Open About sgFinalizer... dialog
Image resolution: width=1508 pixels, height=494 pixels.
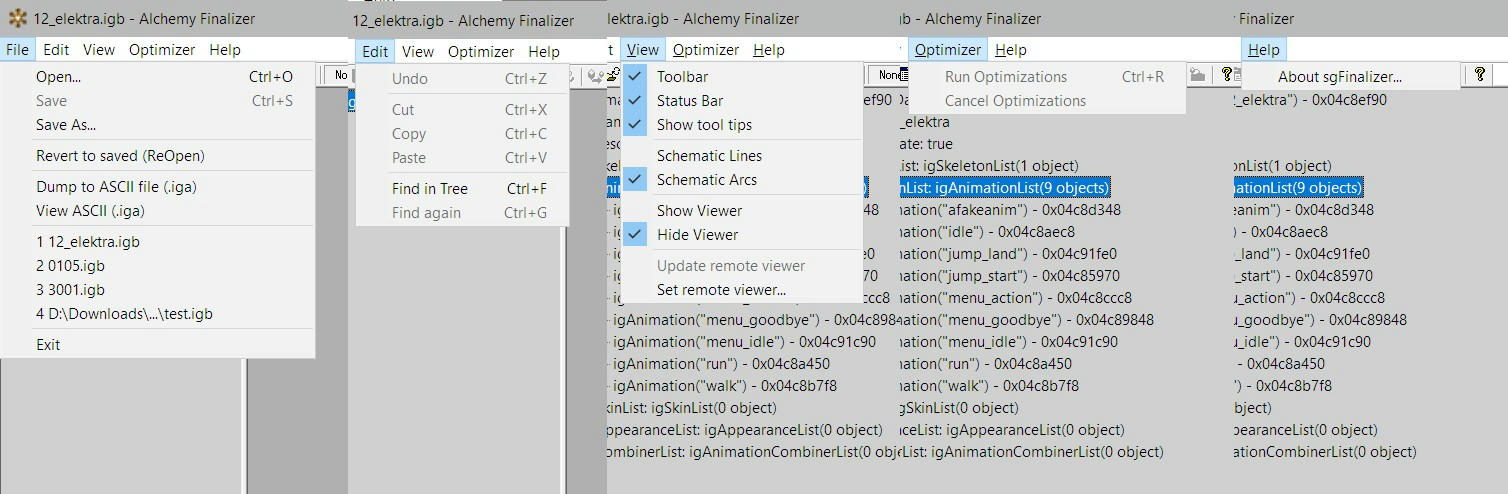[1350, 77]
